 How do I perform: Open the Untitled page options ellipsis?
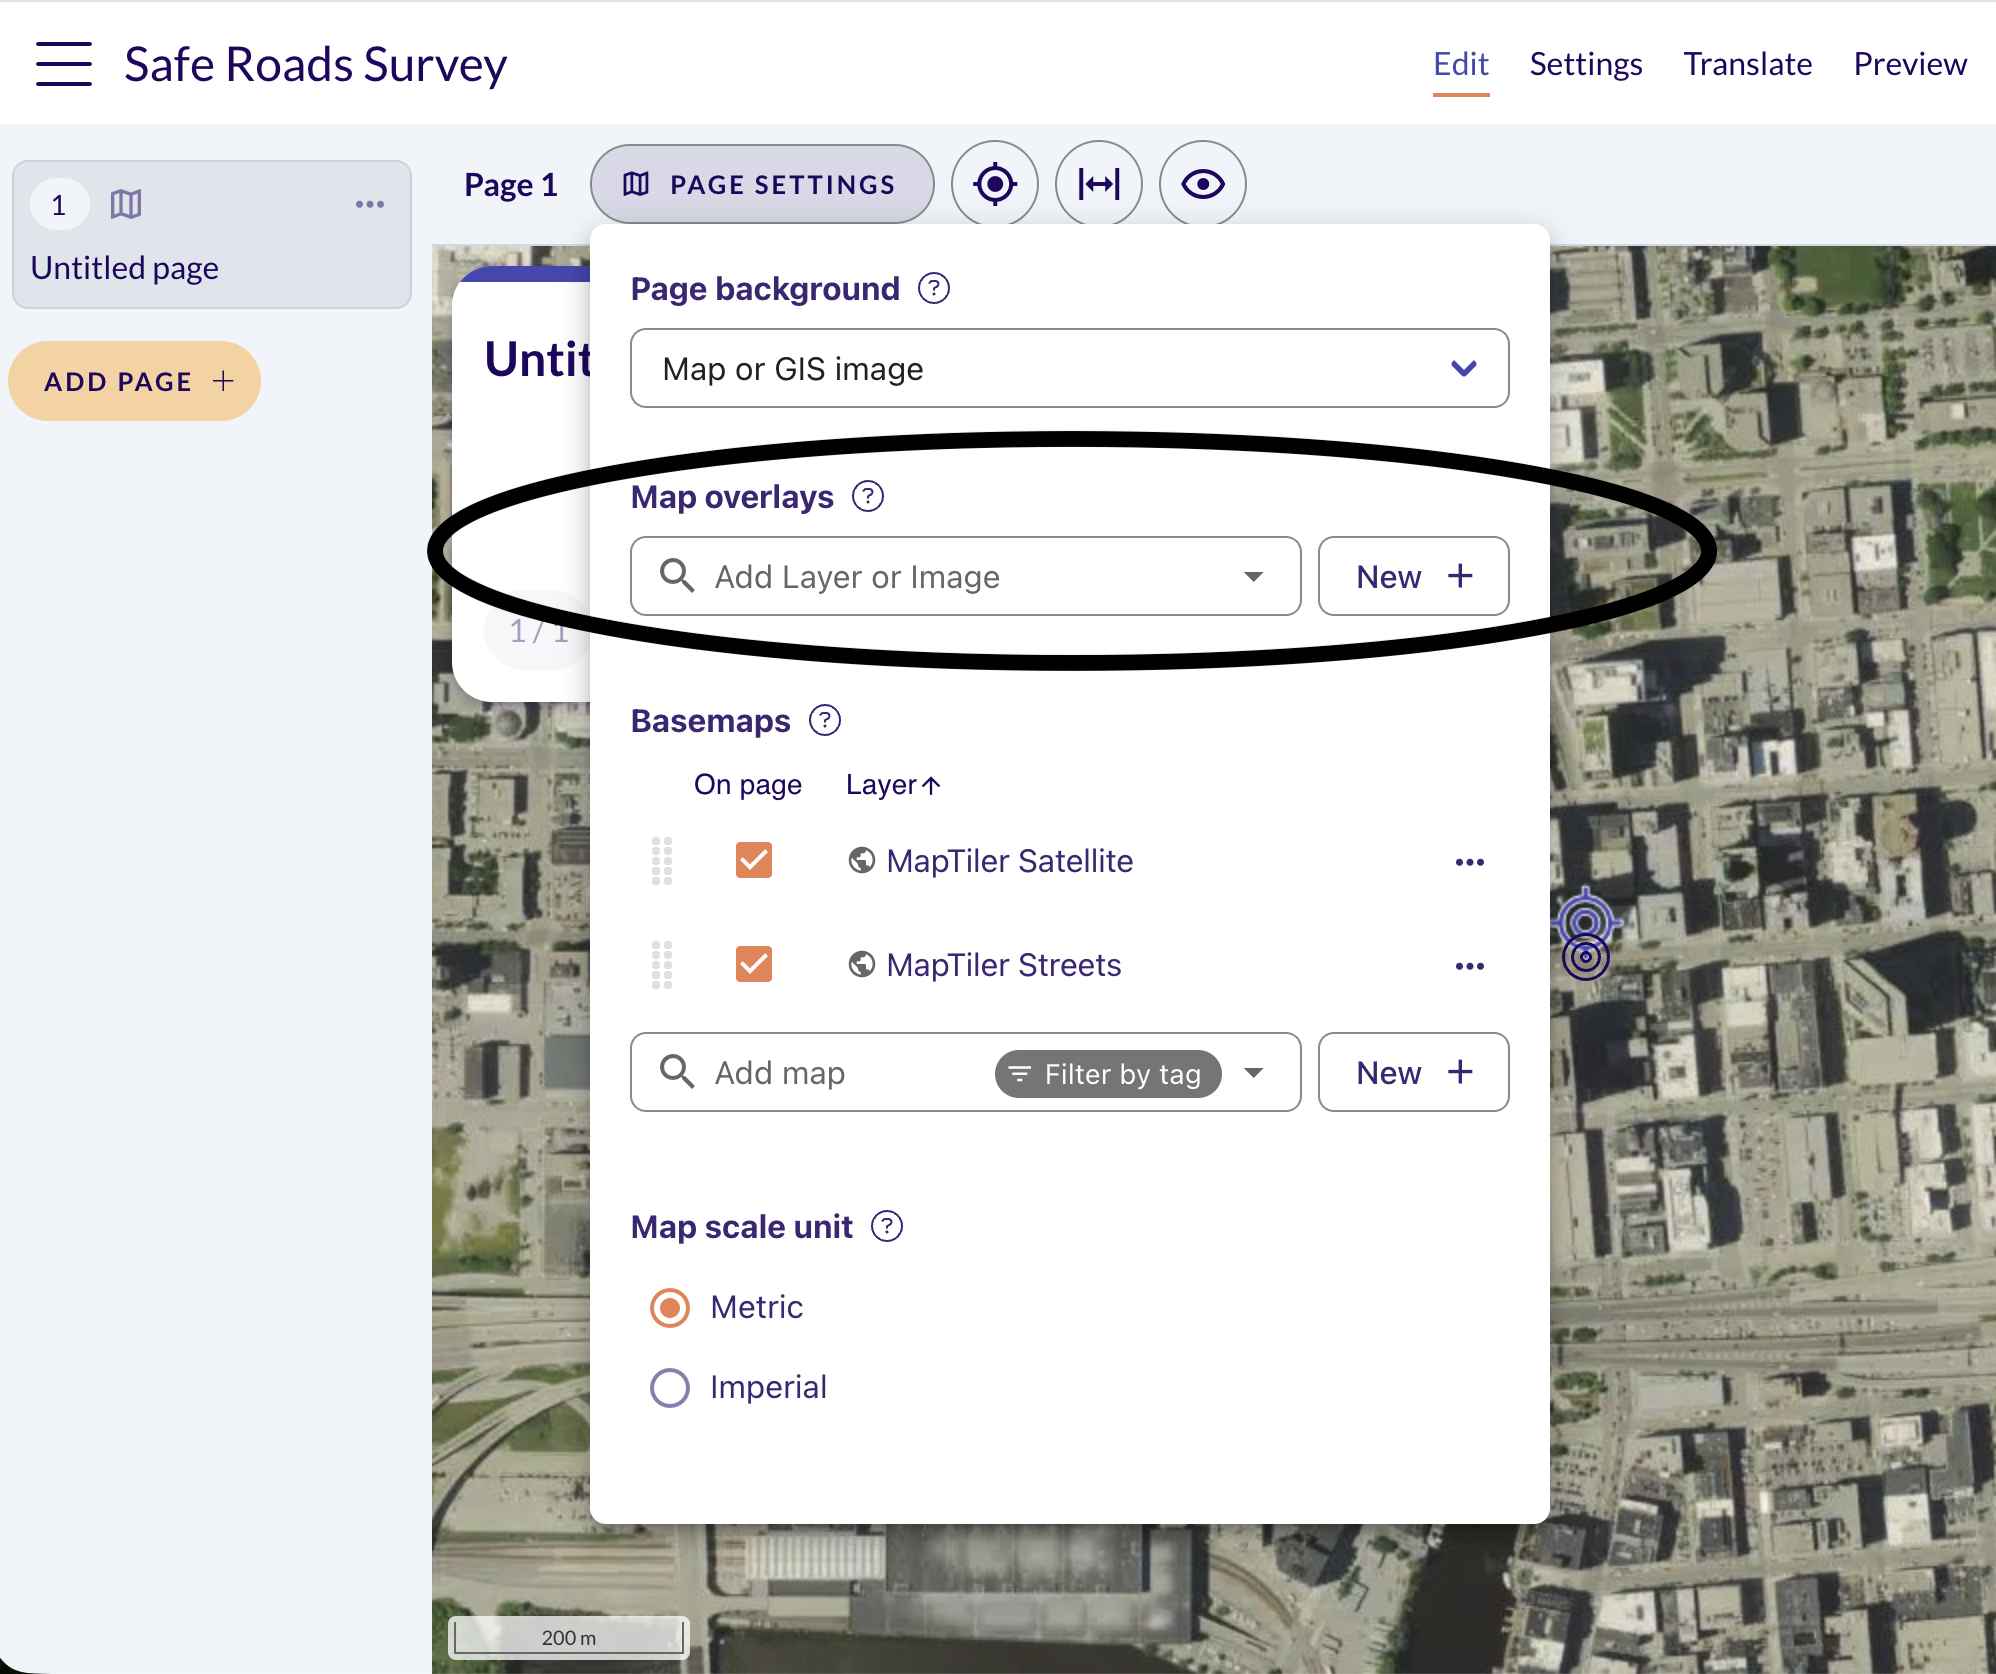[x=370, y=204]
